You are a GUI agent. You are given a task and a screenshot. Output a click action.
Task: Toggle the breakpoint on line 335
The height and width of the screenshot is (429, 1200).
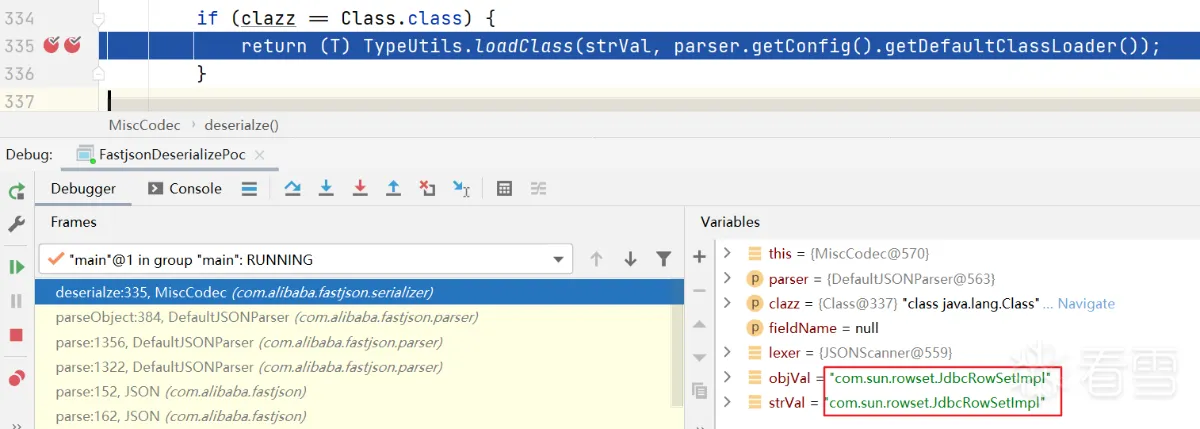click(x=52, y=46)
